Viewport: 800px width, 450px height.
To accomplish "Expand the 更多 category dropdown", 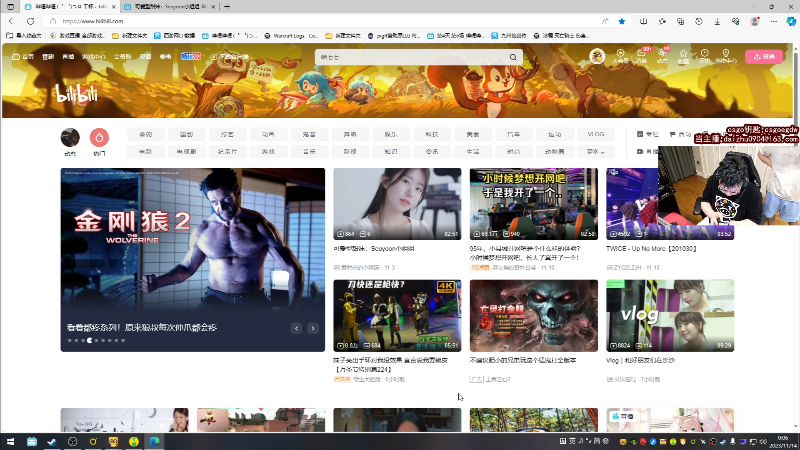I will [595, 152].
